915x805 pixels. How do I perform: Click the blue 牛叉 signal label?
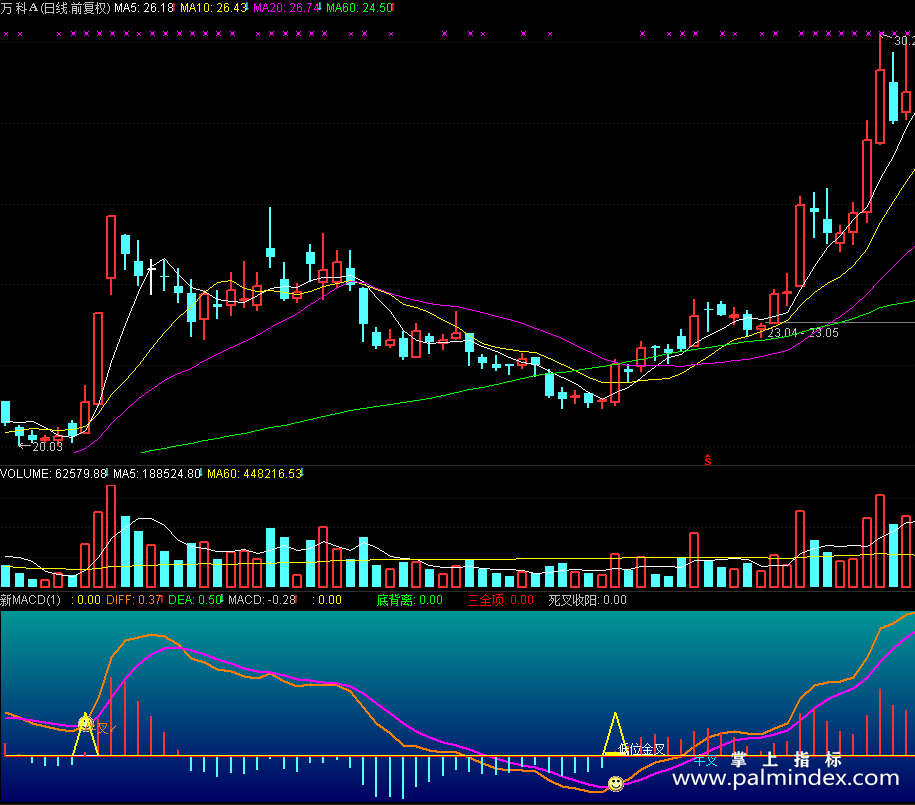point(705,760)
